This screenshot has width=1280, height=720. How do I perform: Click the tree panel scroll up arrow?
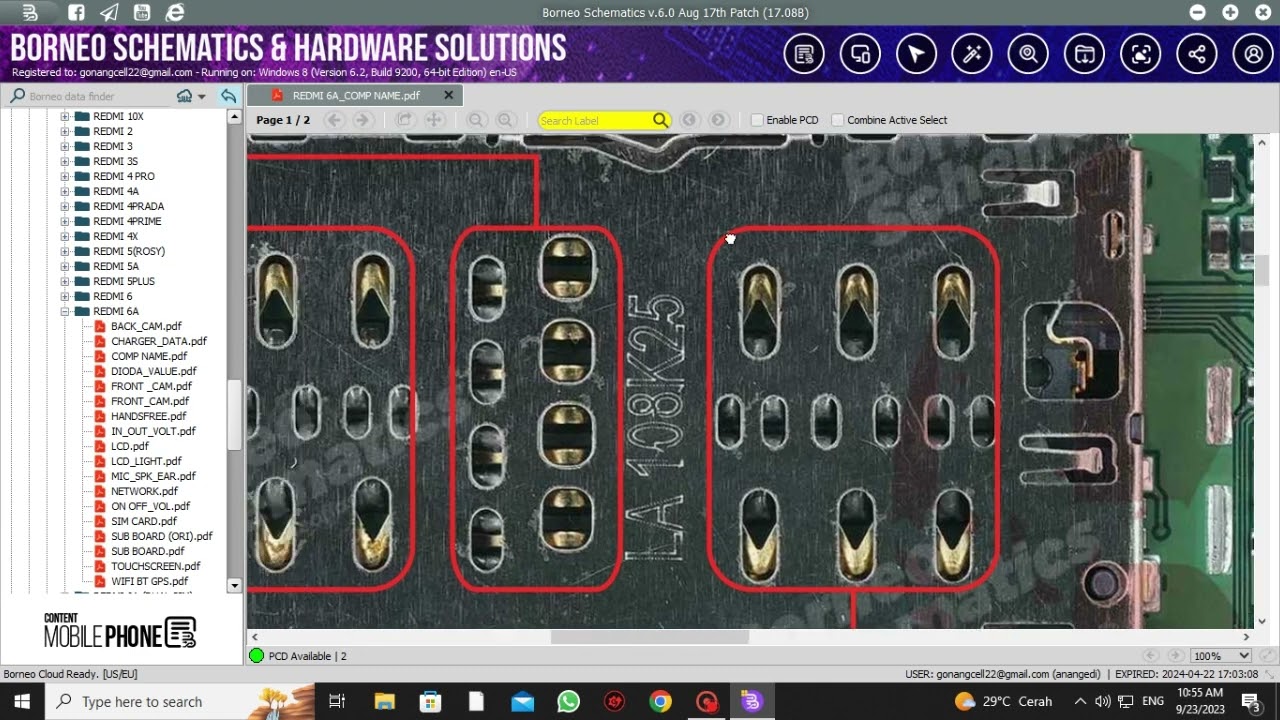click(x=235, y=117)
